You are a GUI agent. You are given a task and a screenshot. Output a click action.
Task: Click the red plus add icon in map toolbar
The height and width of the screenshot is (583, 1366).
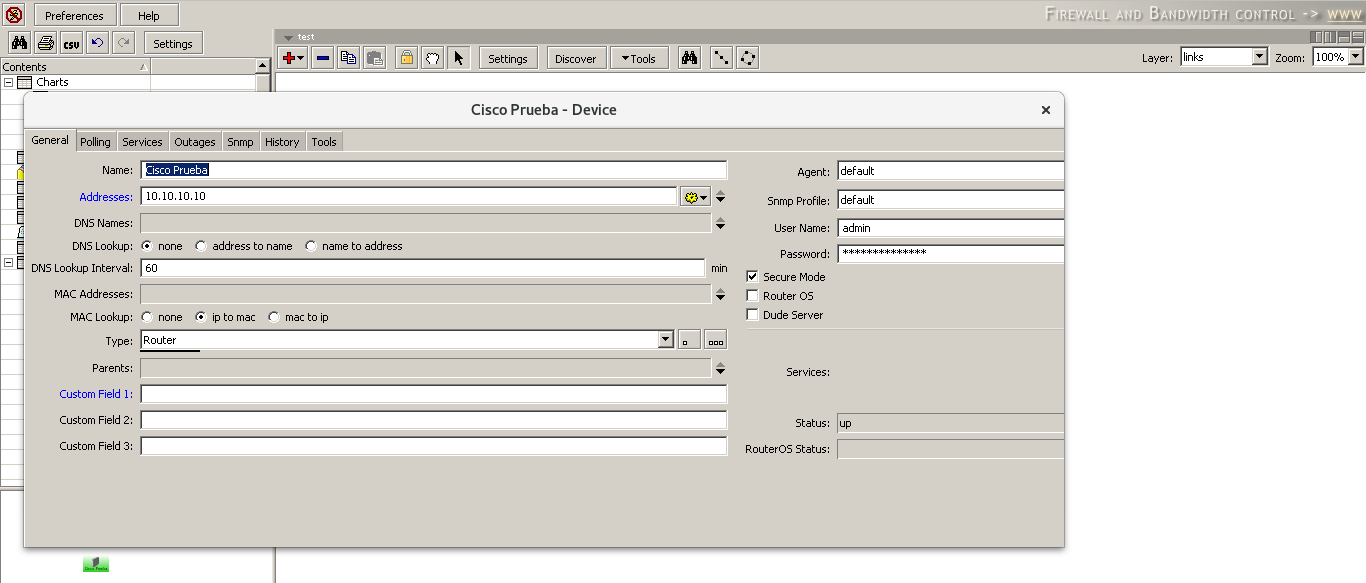293,58
